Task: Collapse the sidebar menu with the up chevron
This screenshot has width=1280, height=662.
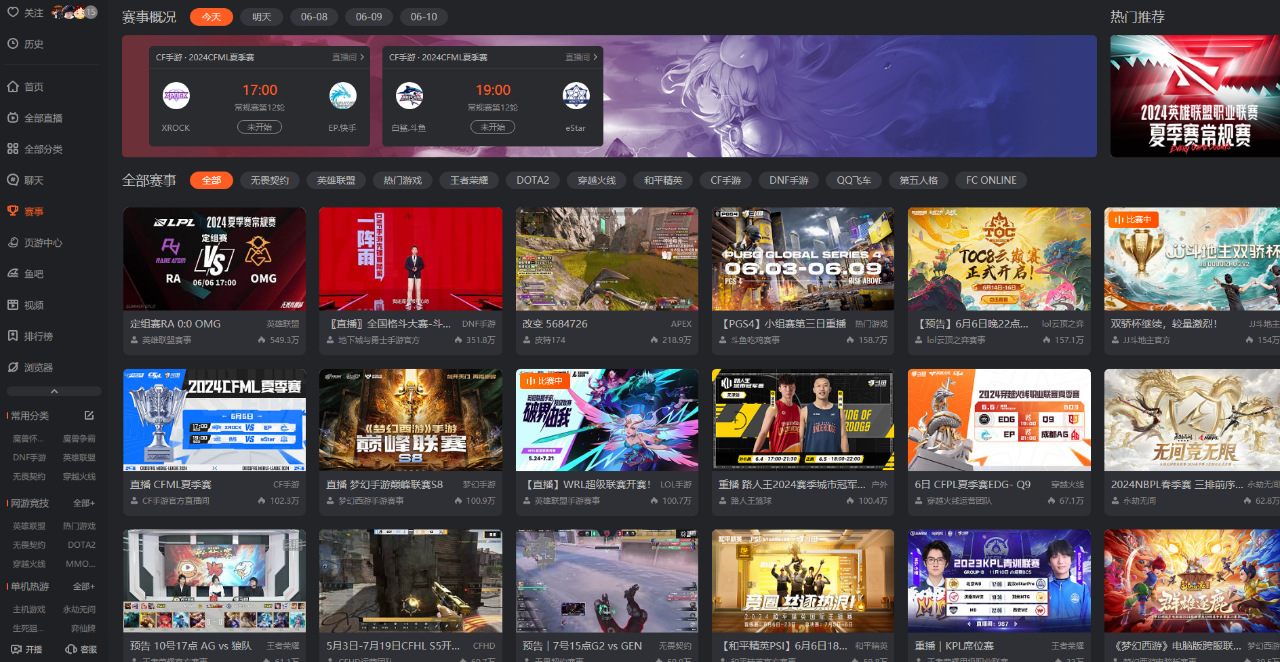Action: point(54,391)
